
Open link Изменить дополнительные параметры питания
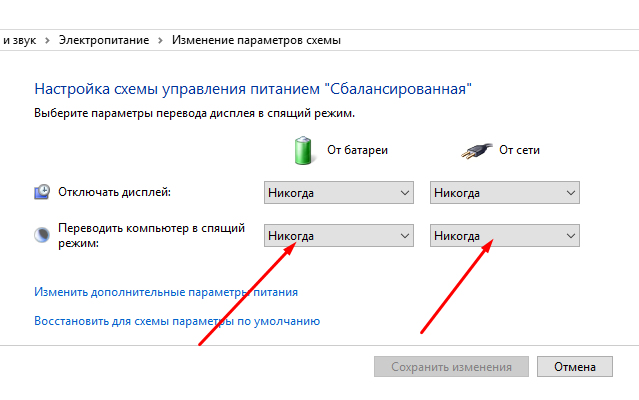(166, 292)
